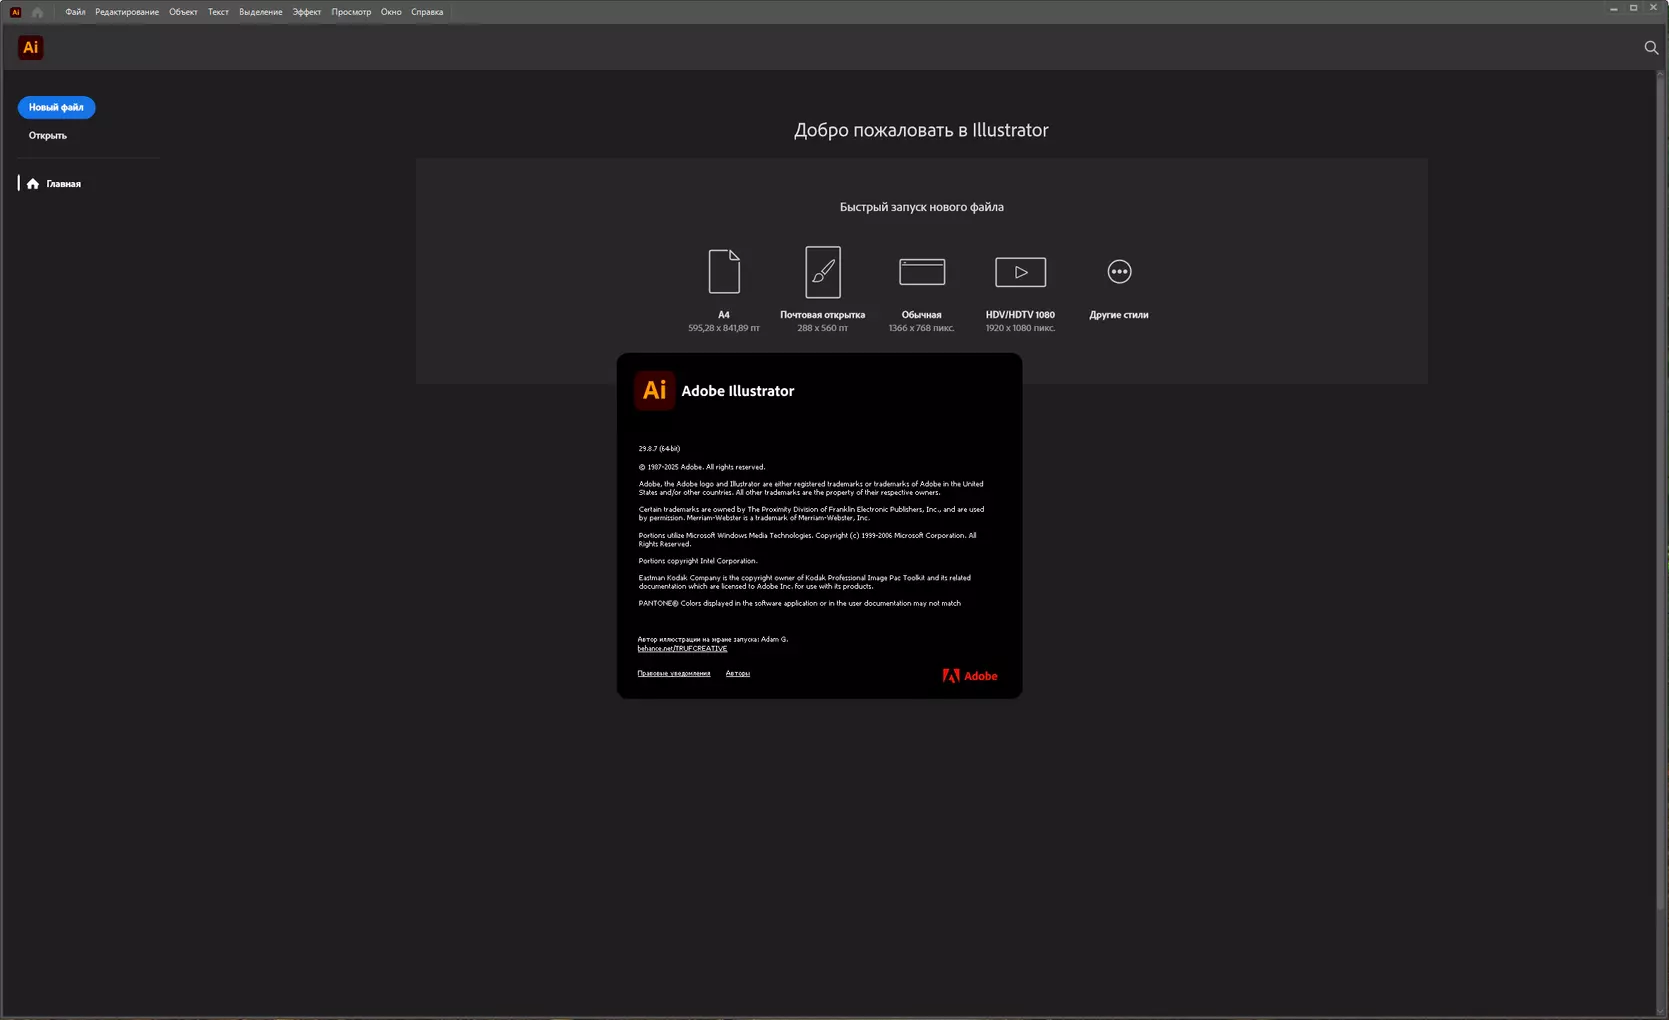Click the 1920 x 1080 пикс. size text
The image size is (1669, 1020).
1020,328
